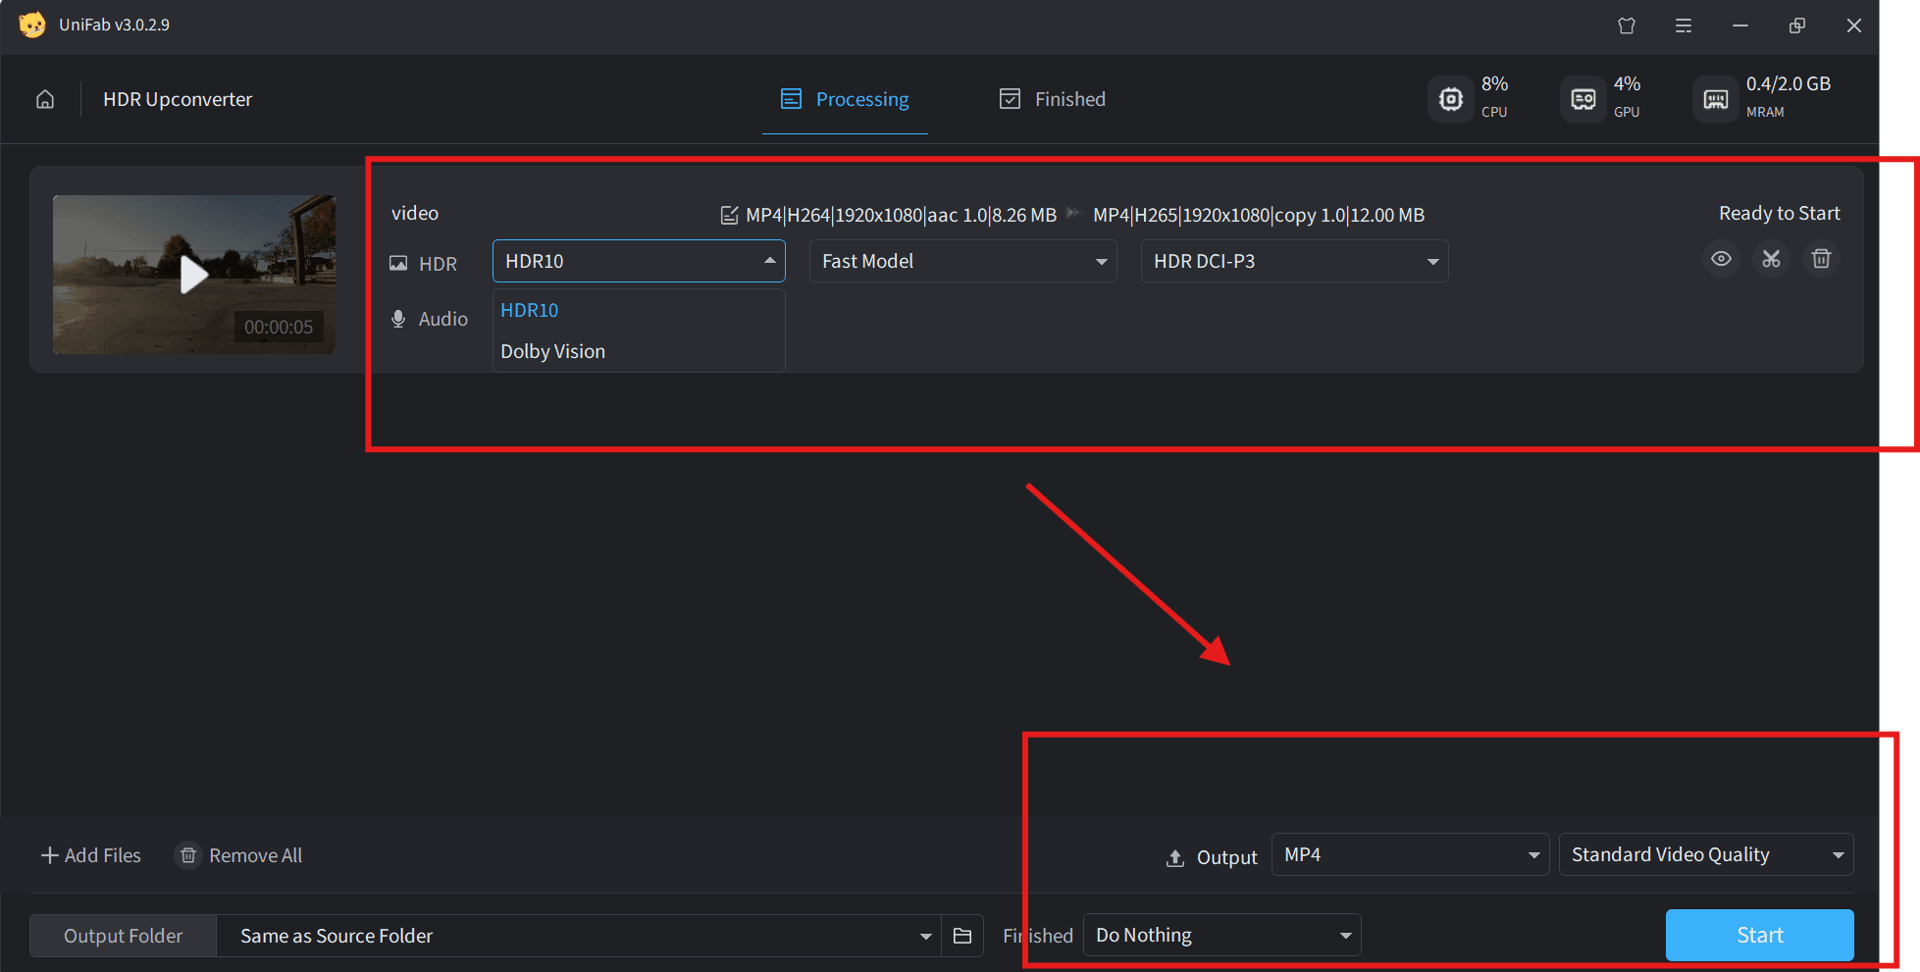
Task: Open the Standard Video Quality dropdown
Action: tap(1706, 854)
